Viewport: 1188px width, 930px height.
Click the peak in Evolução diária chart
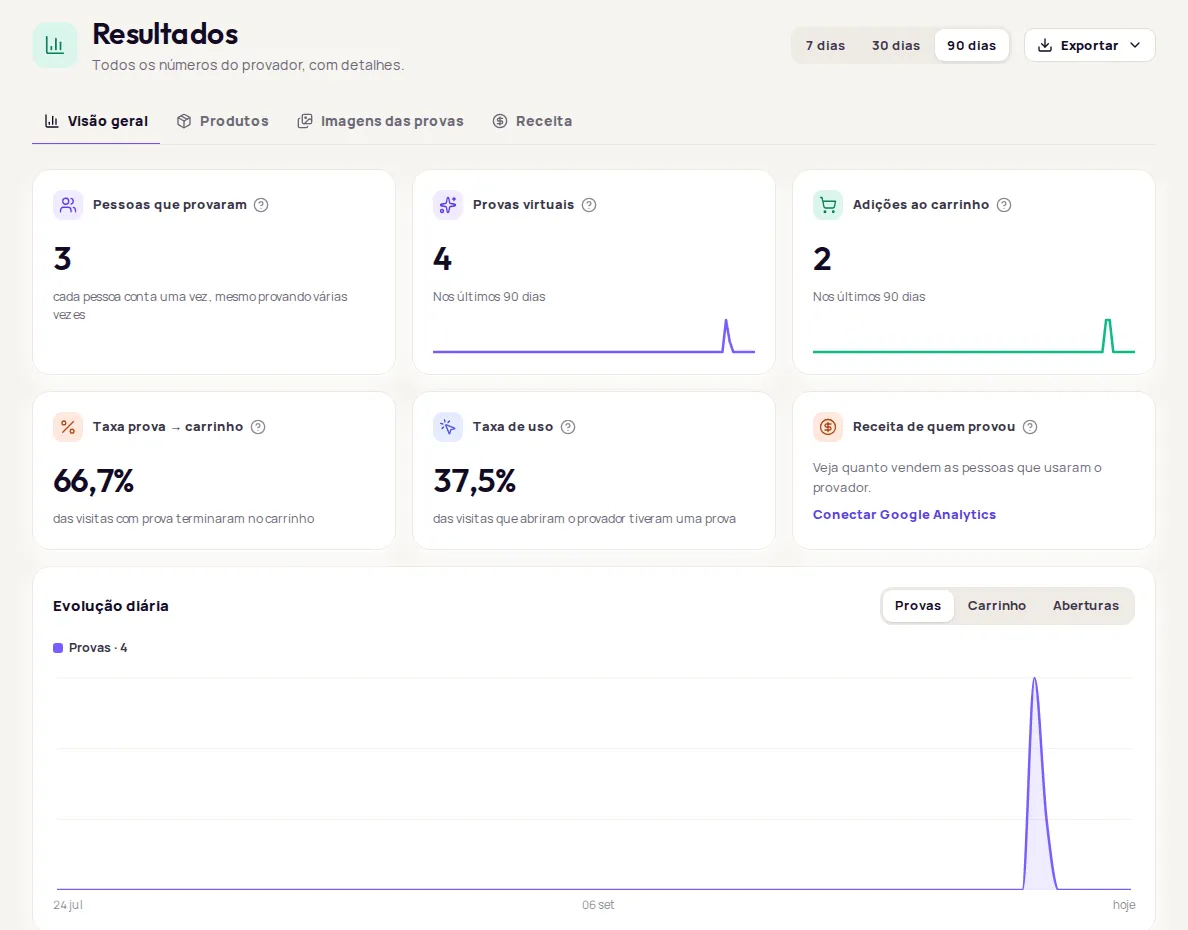pos(1035,680)
